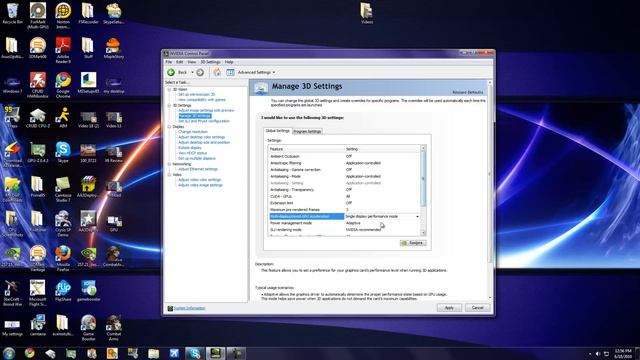Open the Videos folder on desktop

(x=367, y=13)
